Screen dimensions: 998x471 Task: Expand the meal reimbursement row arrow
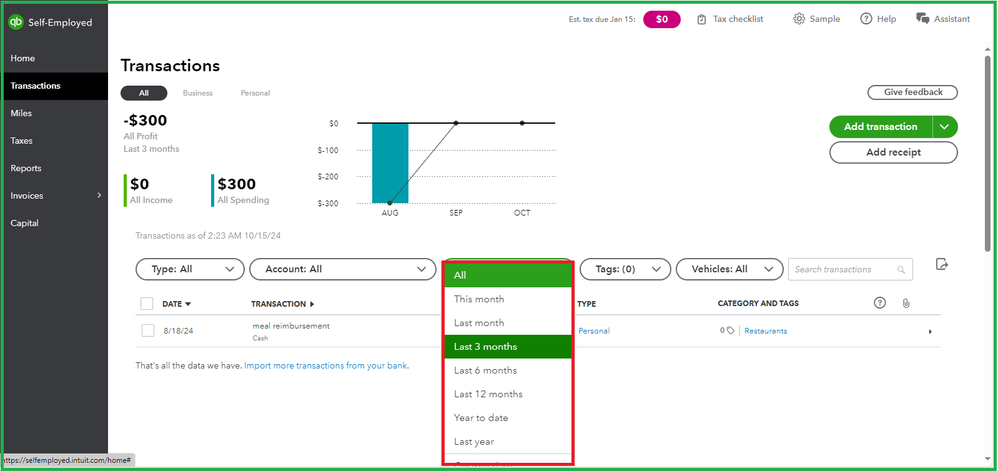930,332
